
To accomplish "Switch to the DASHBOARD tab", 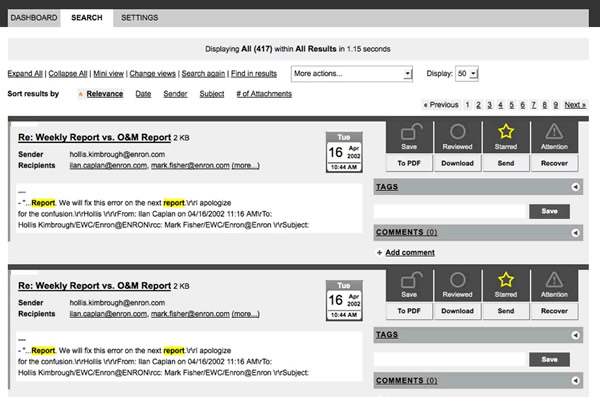I will [34, 18].
